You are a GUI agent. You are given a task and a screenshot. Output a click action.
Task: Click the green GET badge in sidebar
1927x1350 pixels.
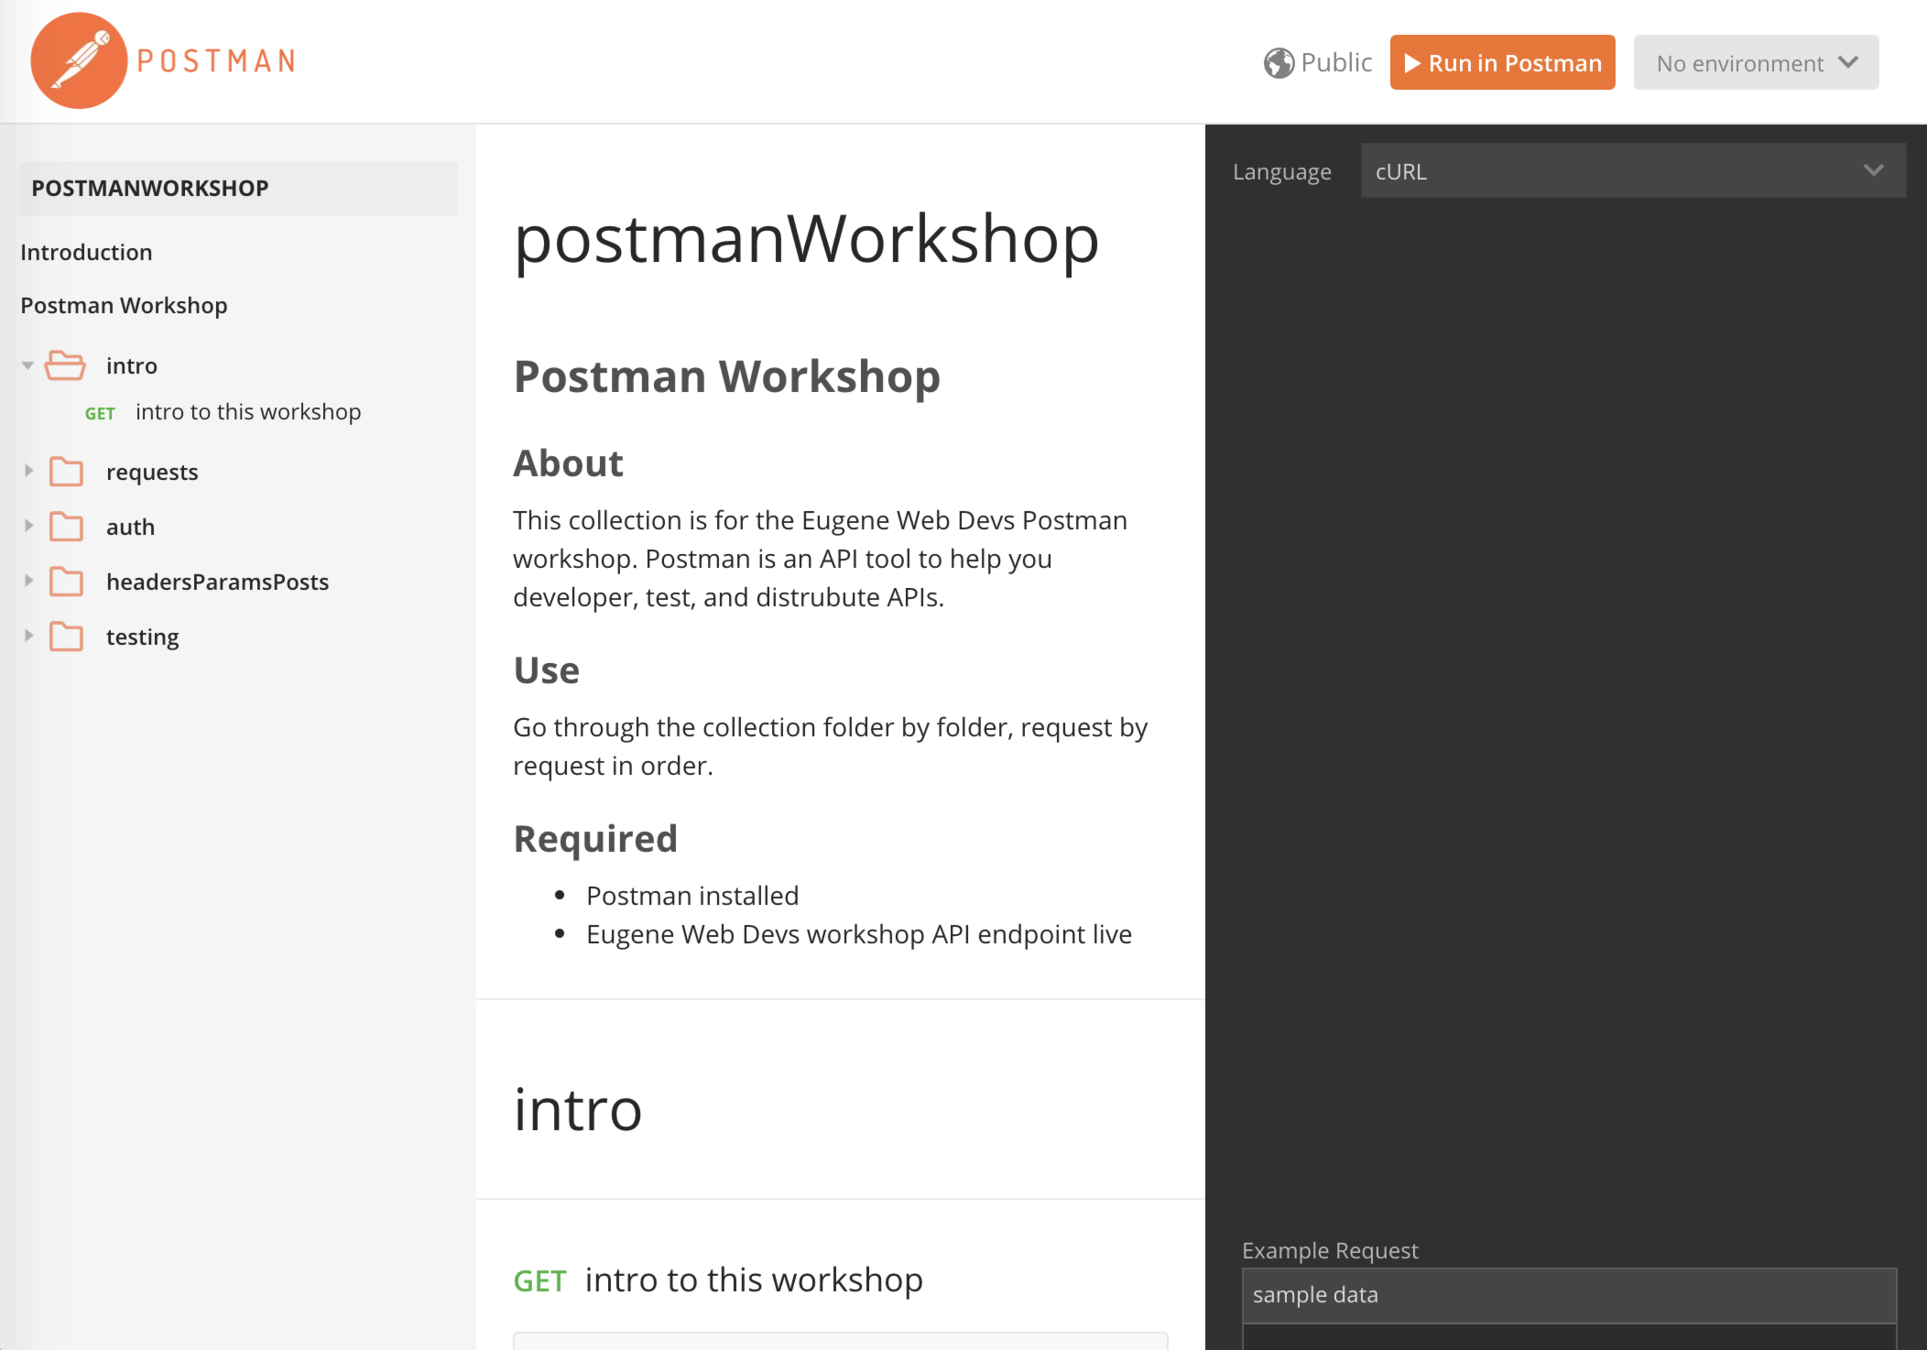pos(100,413)
